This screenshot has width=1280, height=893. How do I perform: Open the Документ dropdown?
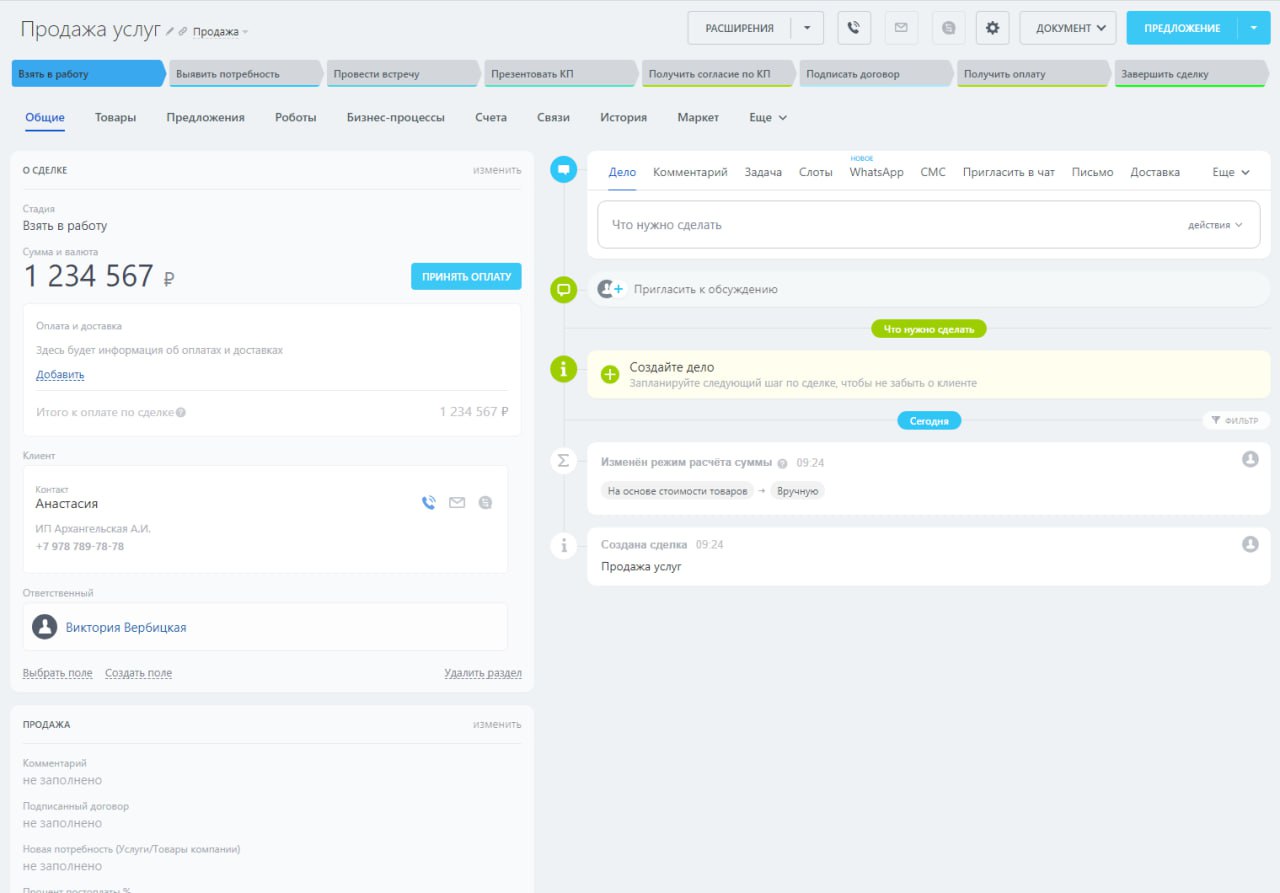point(1067,28)
